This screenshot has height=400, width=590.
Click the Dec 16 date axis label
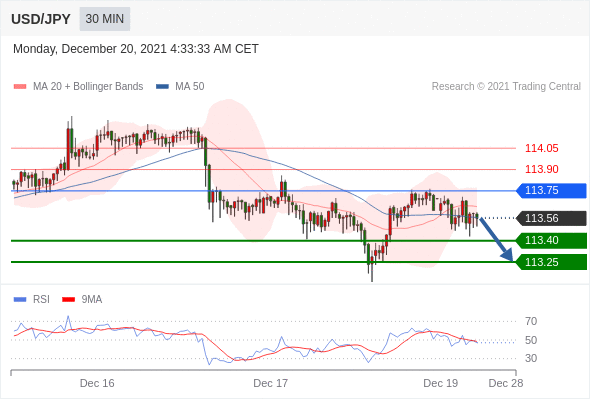pos(97,383)
